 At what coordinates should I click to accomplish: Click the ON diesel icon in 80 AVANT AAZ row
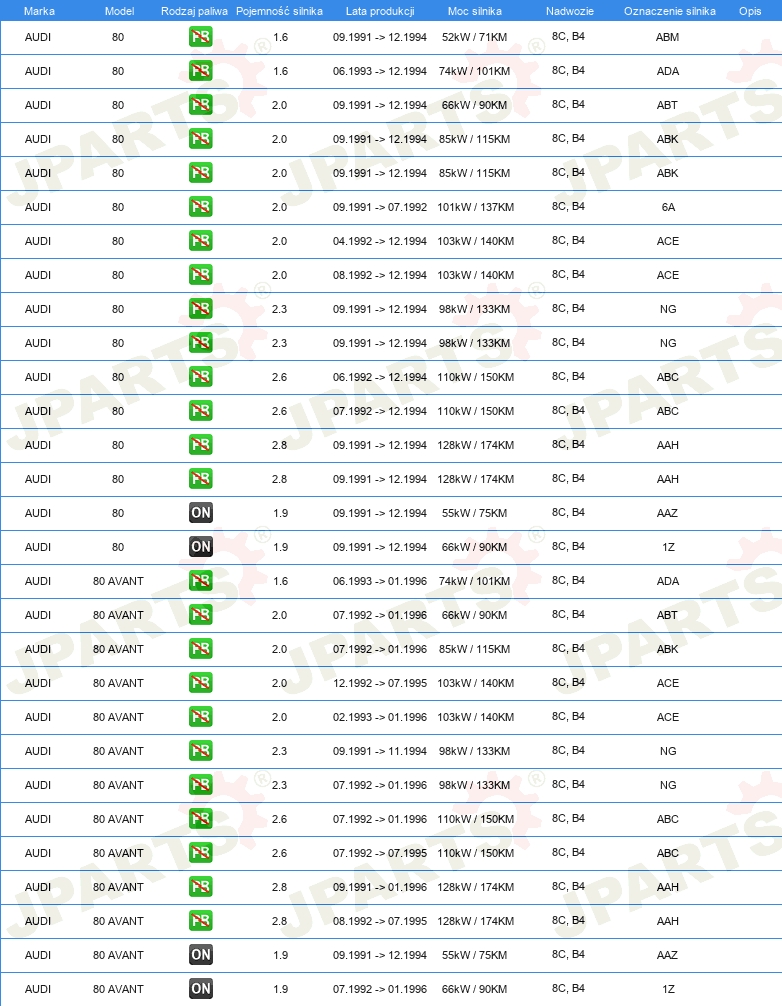tap(201, 955)
